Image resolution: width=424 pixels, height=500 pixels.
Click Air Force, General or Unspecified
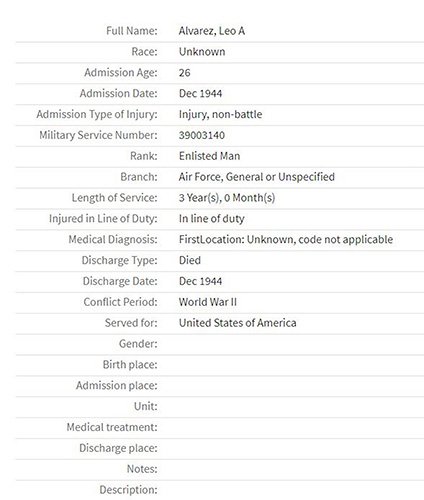(x=257, y=177)
